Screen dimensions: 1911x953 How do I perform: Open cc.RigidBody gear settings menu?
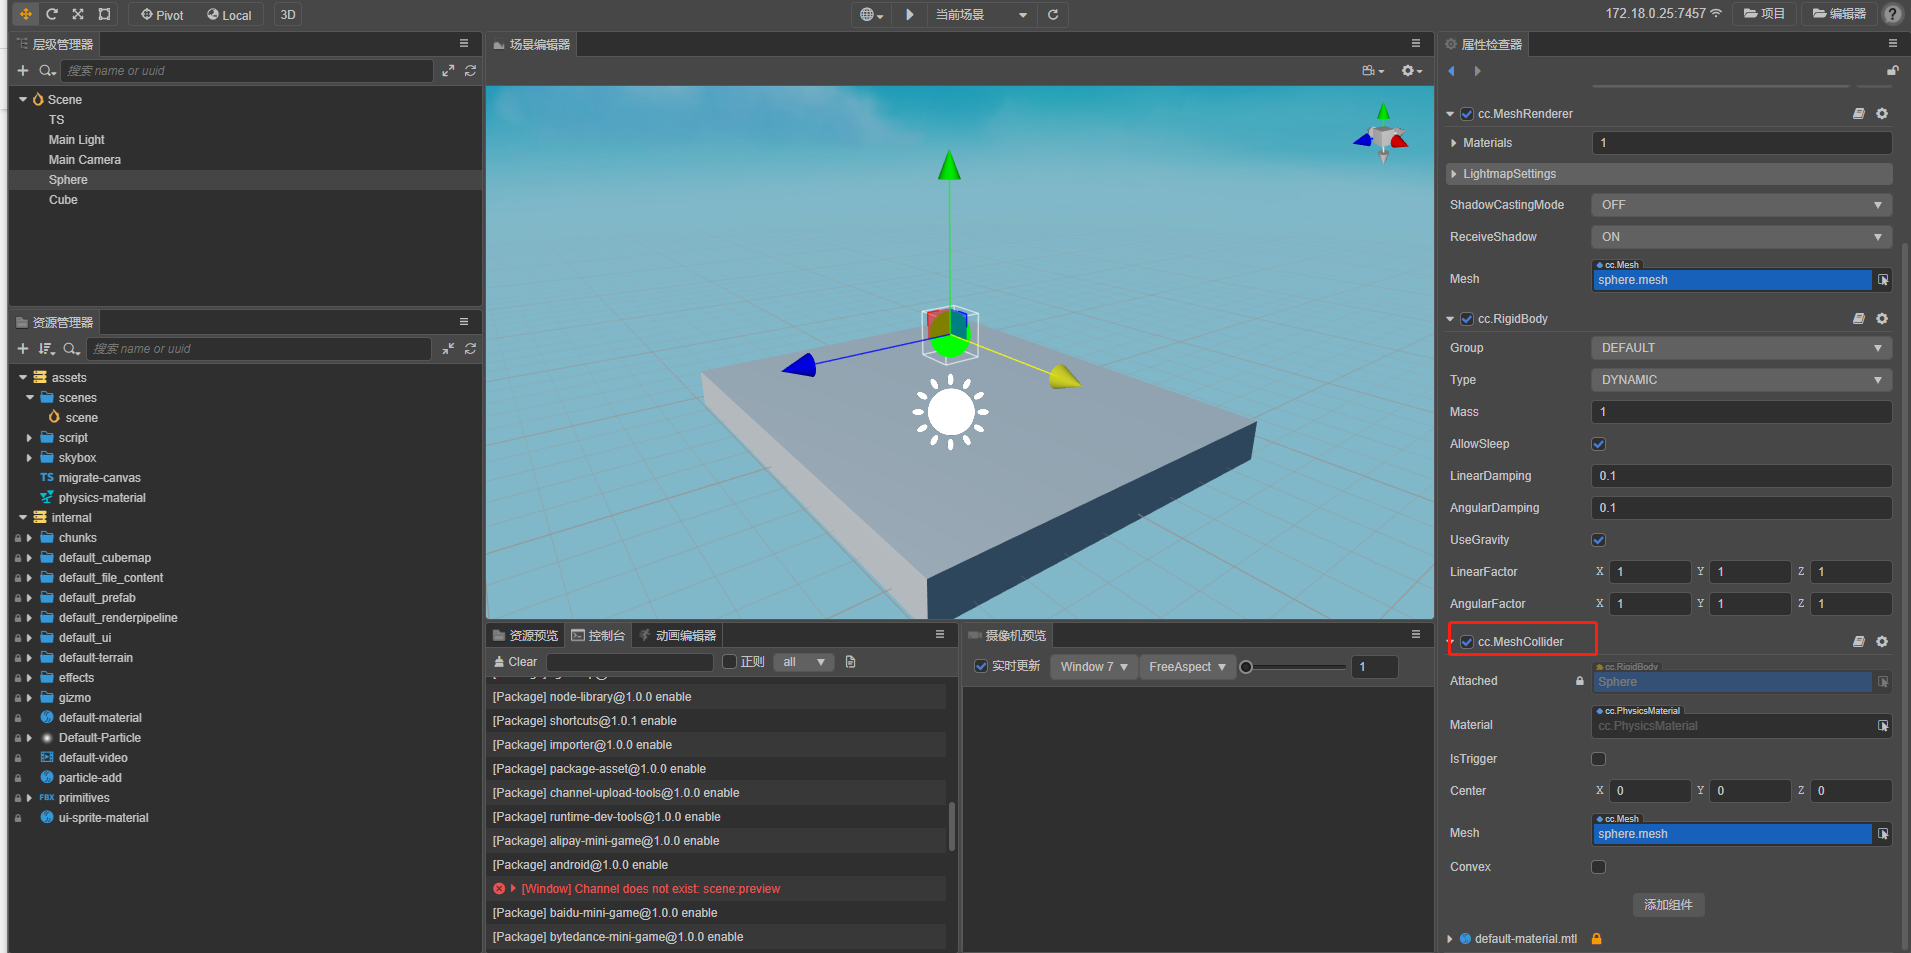pos(1882,319)
